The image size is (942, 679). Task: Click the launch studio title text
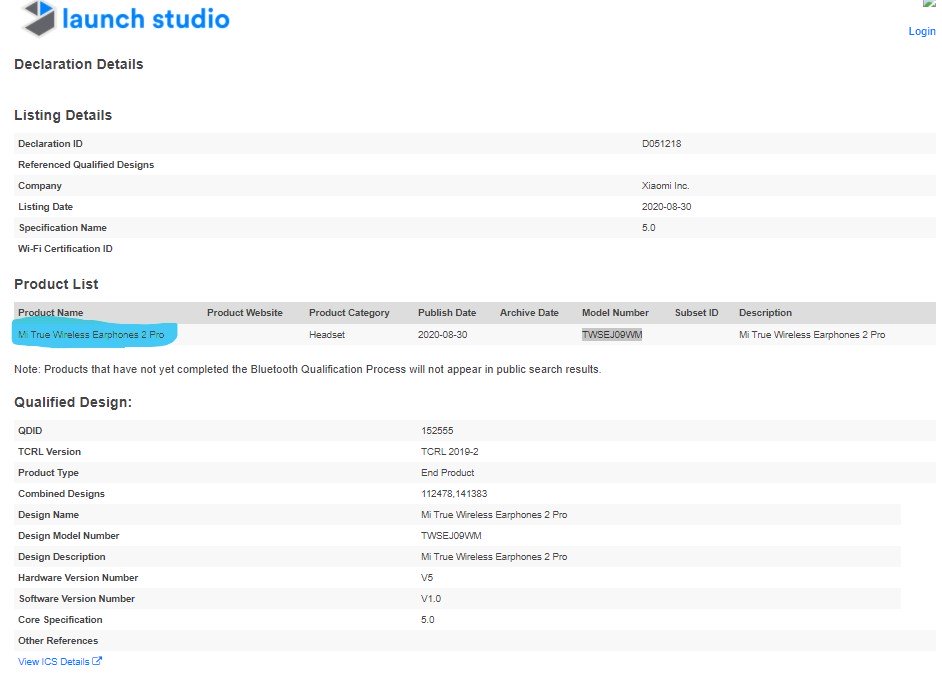145,18
